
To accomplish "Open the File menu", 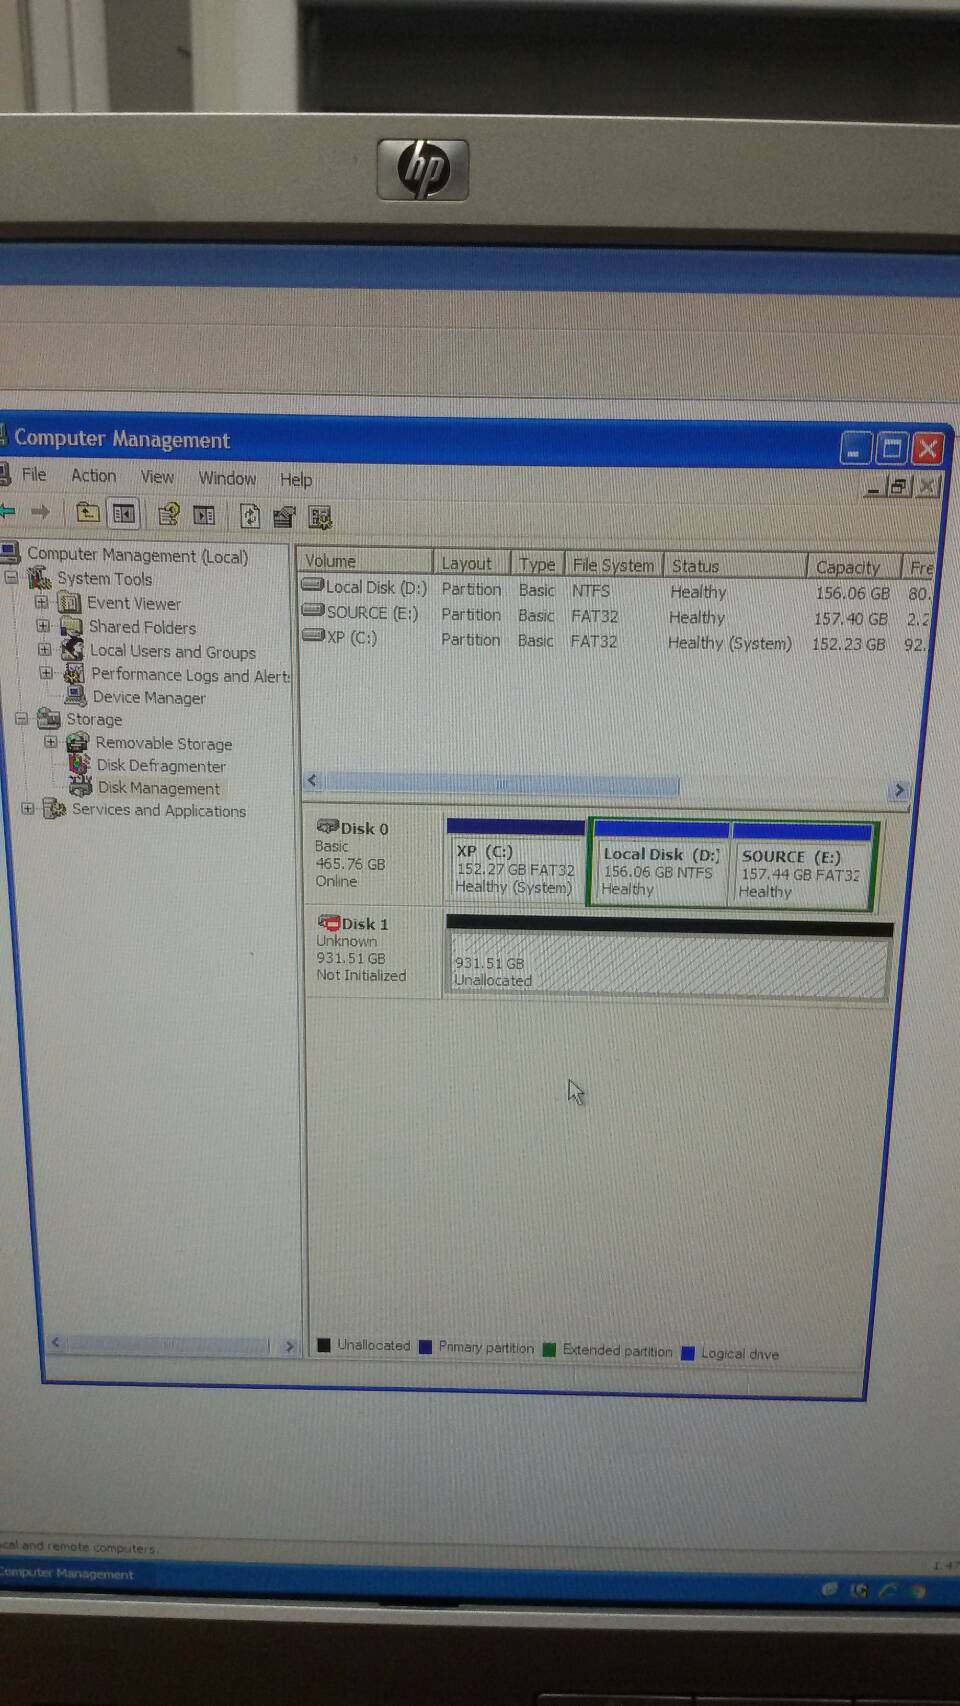I will 34,474.
